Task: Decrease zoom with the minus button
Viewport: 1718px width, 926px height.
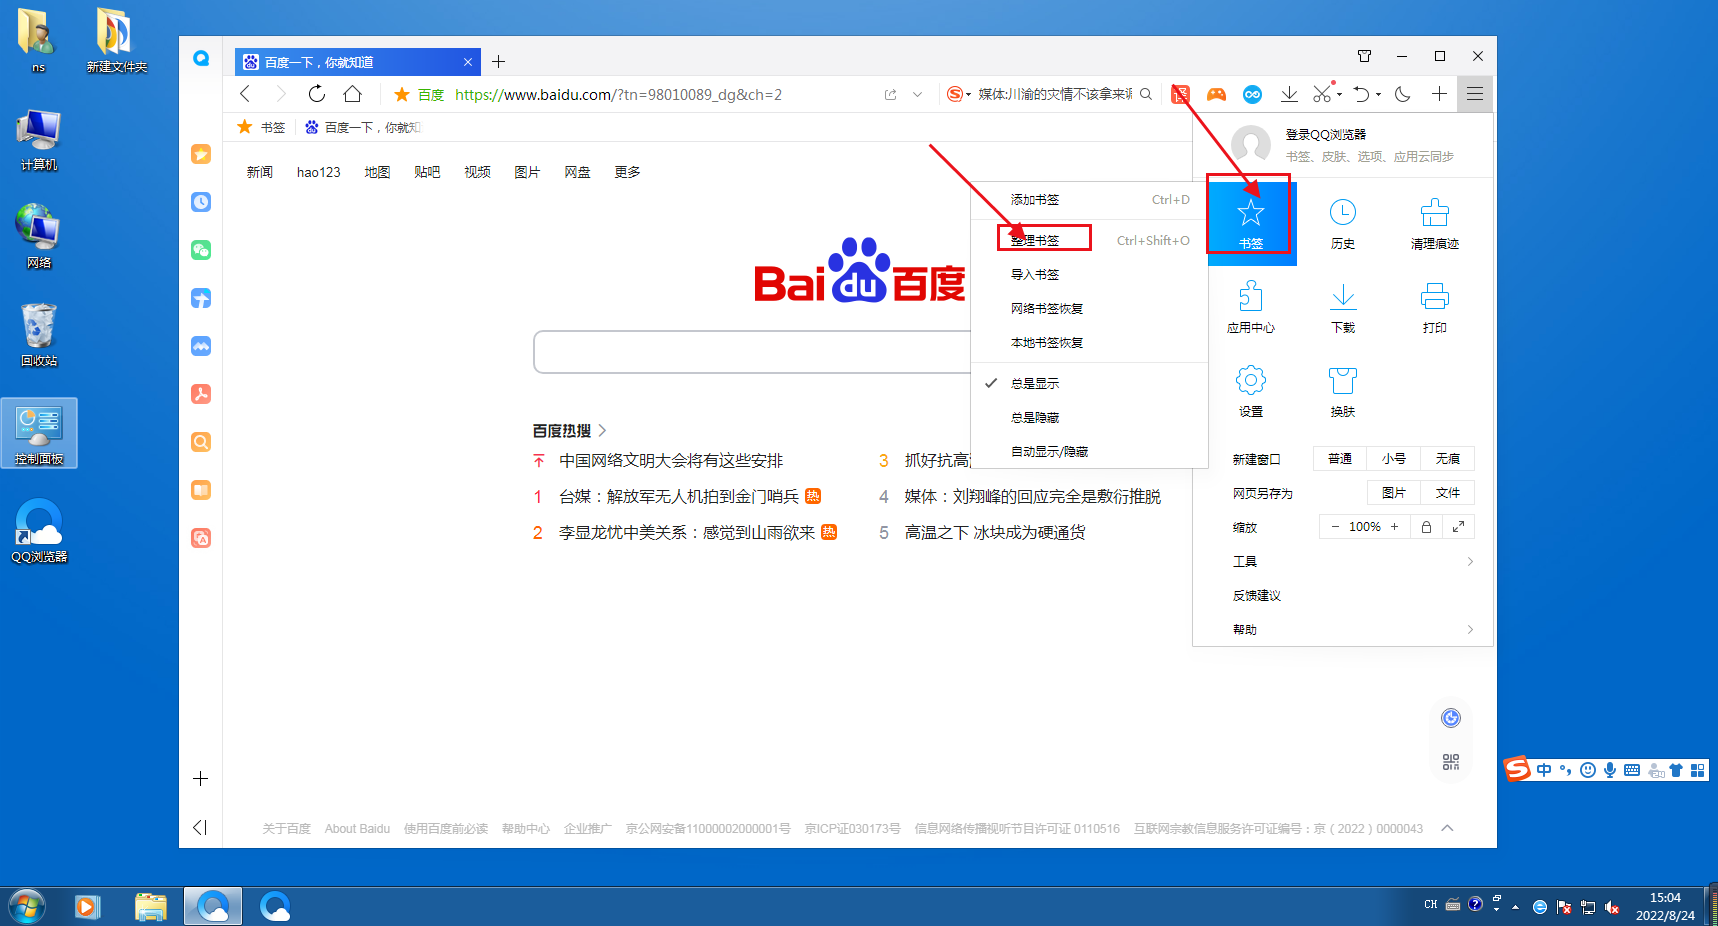Action: (1334, 527)
